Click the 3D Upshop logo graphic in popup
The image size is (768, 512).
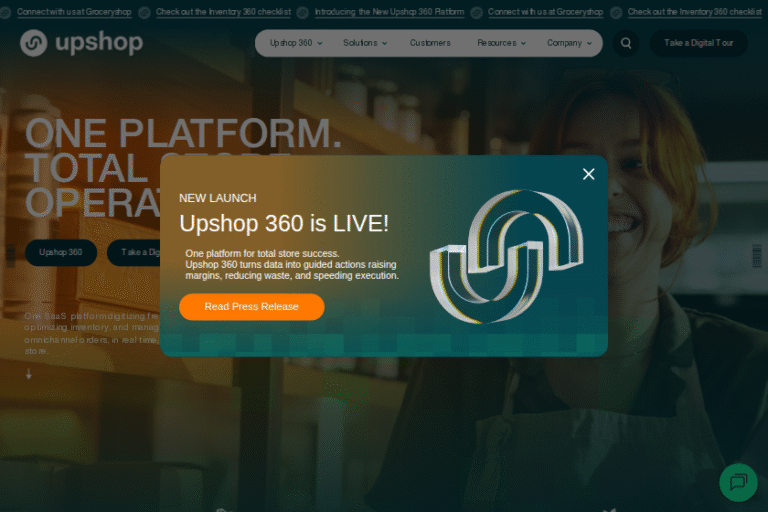tap(506, 256)
